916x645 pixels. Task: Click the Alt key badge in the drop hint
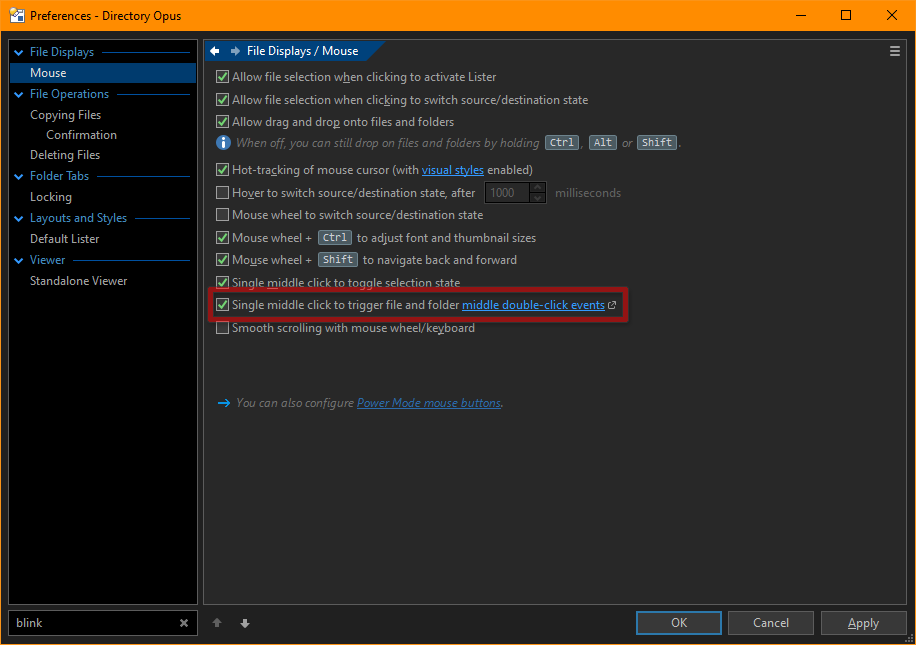click(603, 143)
